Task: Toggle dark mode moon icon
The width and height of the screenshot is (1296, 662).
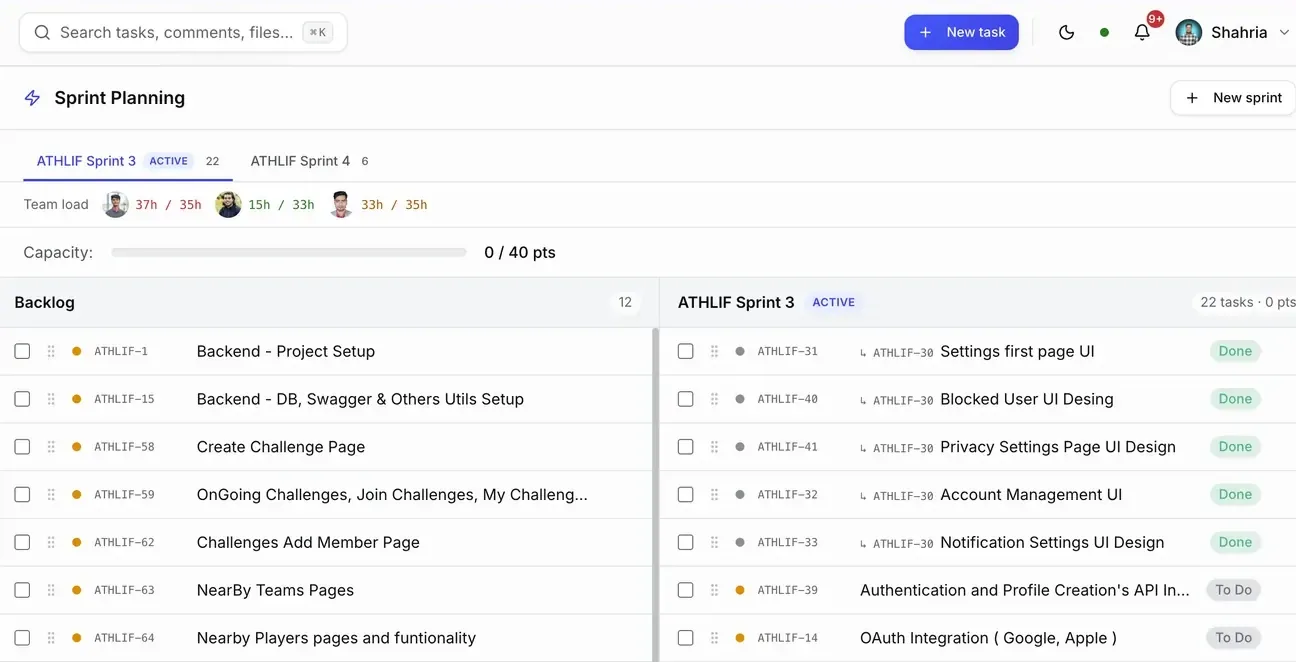Action: click(x=1067, y=32)
